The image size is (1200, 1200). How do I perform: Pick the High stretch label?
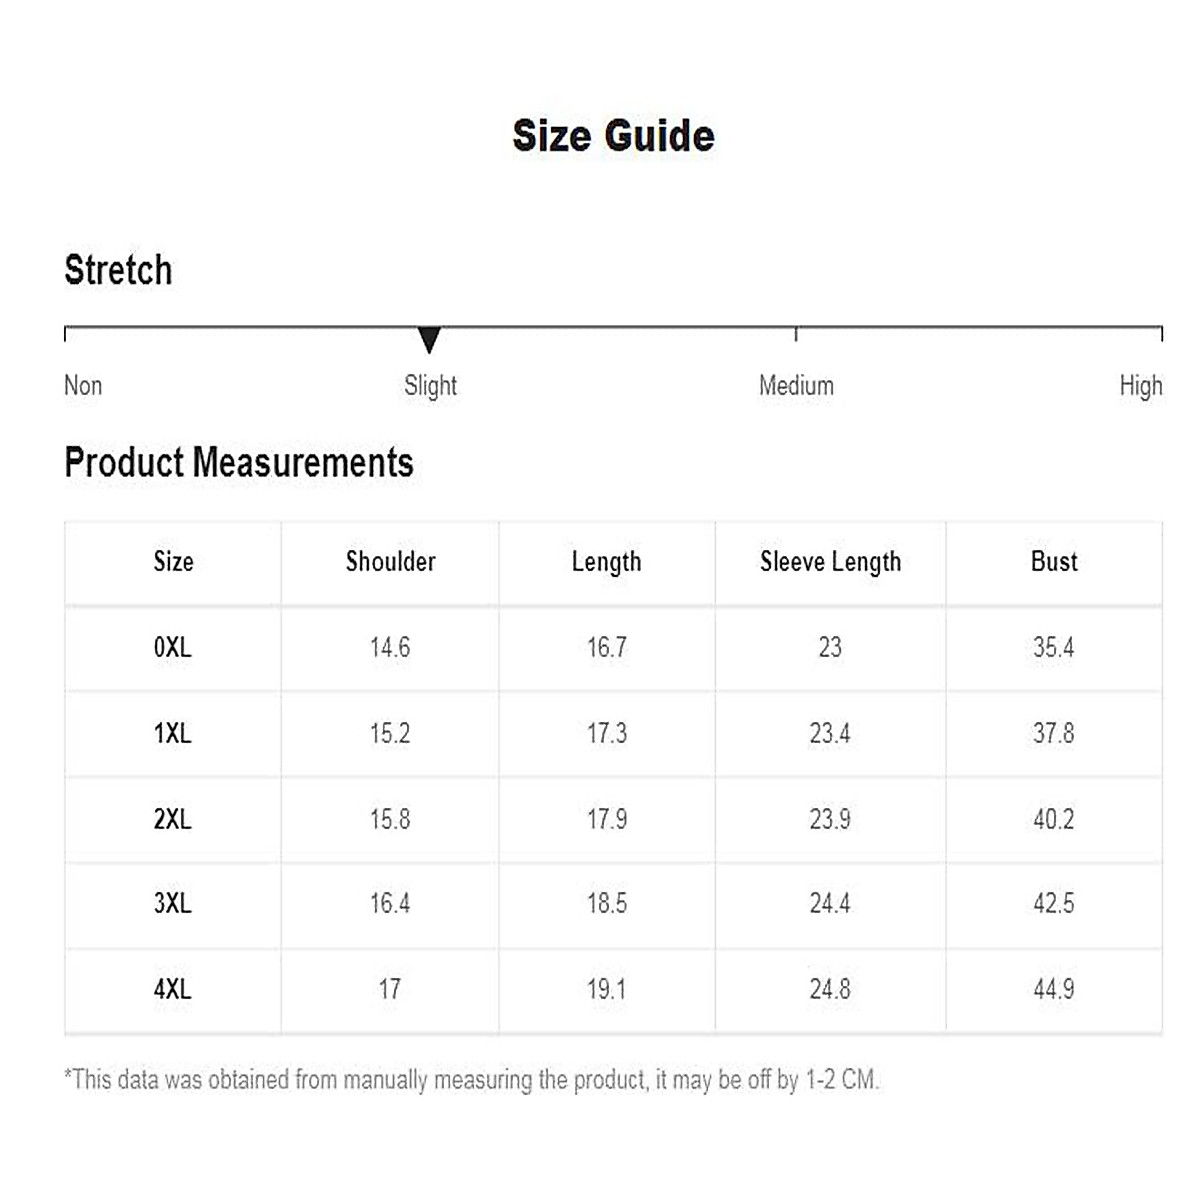coord(1140,386)
